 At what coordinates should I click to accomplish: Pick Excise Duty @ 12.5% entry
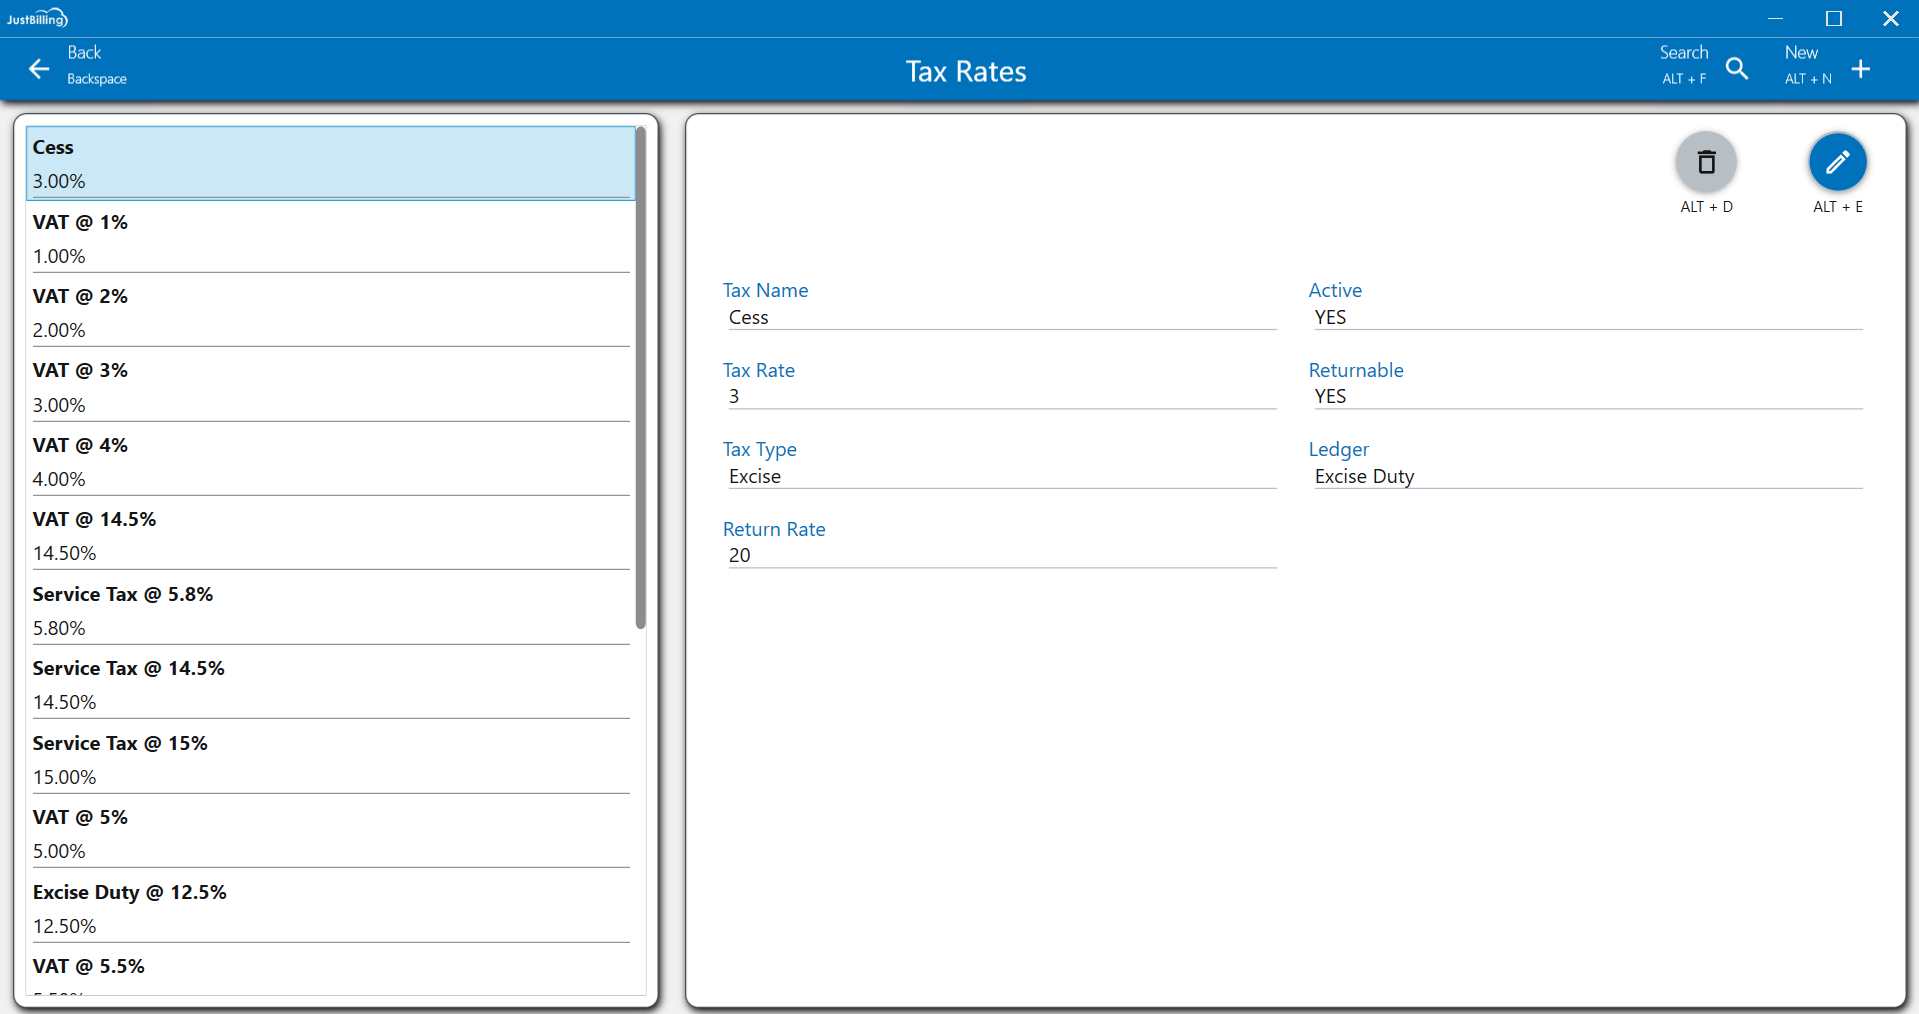coord(330,908)
